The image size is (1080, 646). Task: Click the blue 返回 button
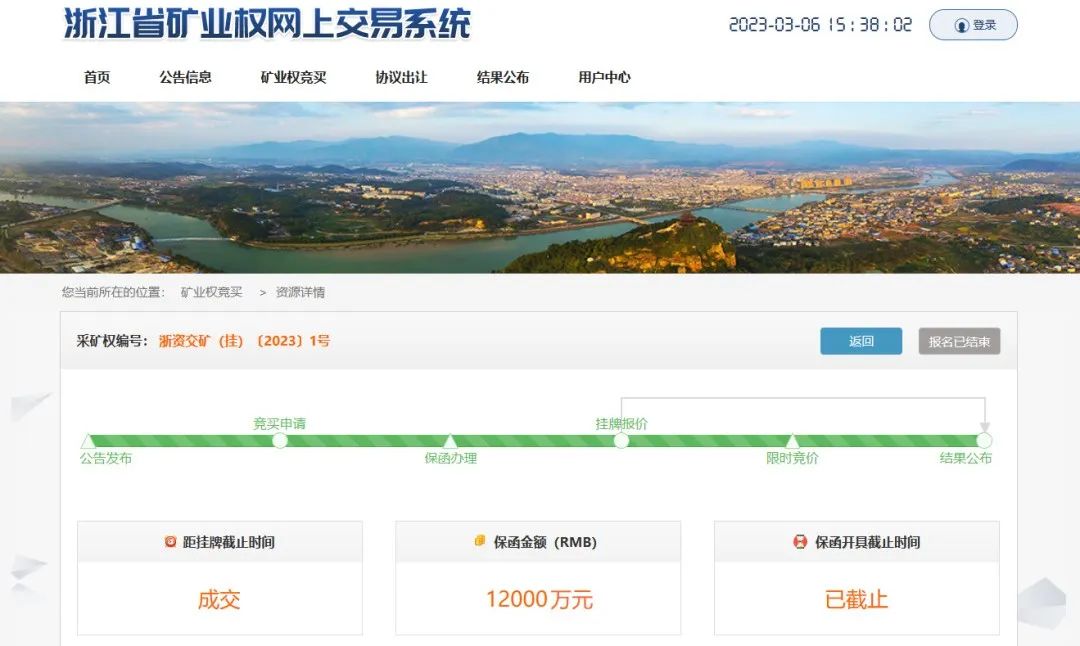click(860, 341)
